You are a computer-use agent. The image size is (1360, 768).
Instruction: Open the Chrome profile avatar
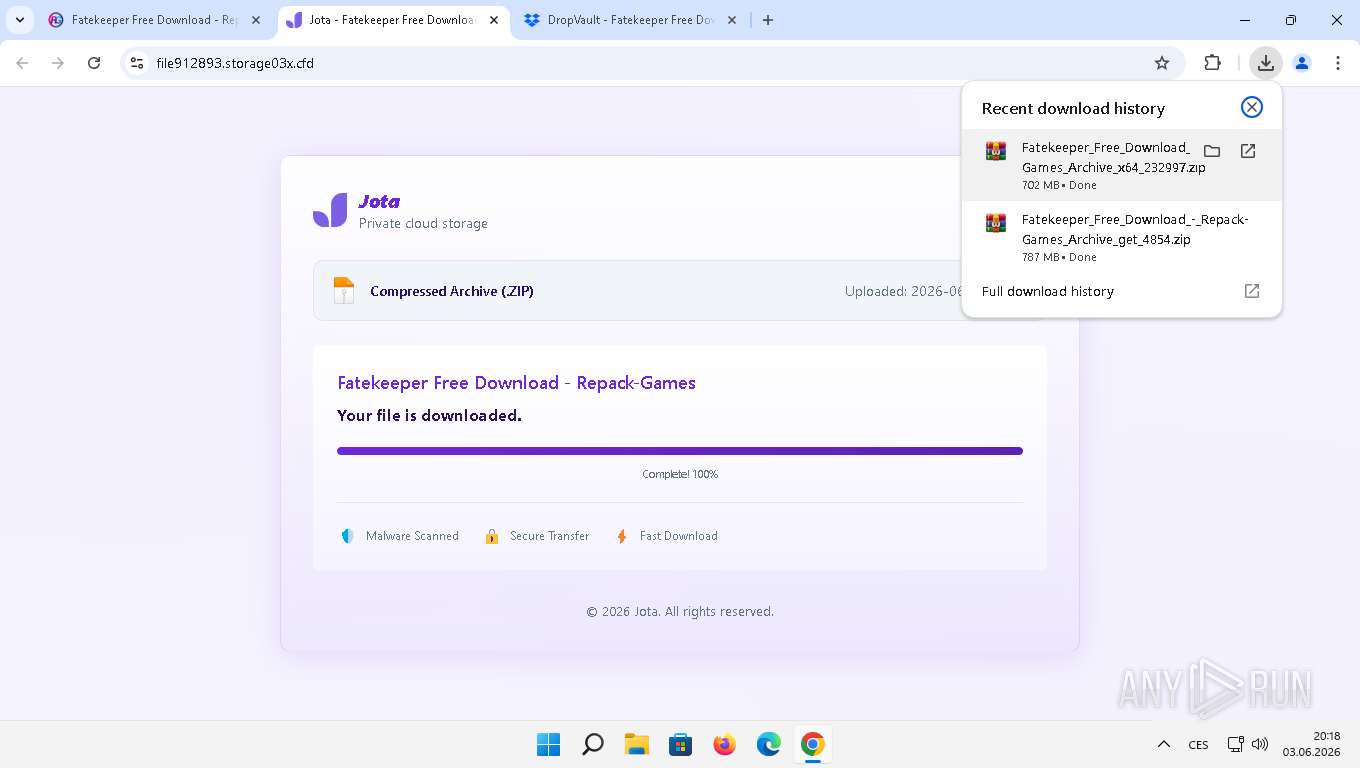point(1302,63)
